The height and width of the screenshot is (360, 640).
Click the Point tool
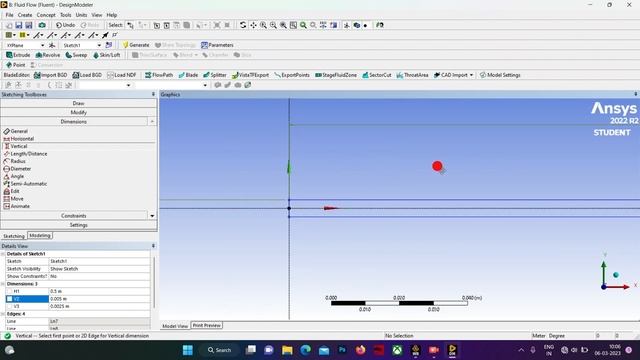(x=16, y=65)
